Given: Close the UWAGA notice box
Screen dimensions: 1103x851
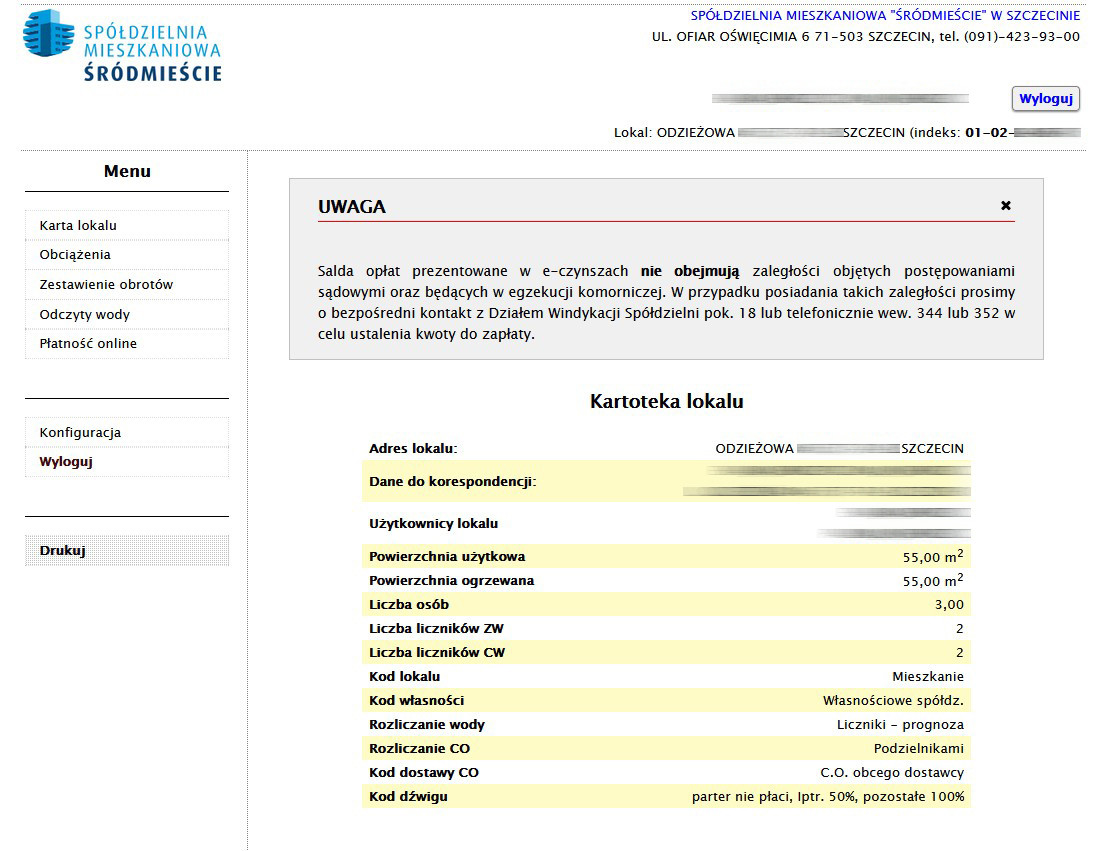Looking at the screenshot, I should [1005, 206].
